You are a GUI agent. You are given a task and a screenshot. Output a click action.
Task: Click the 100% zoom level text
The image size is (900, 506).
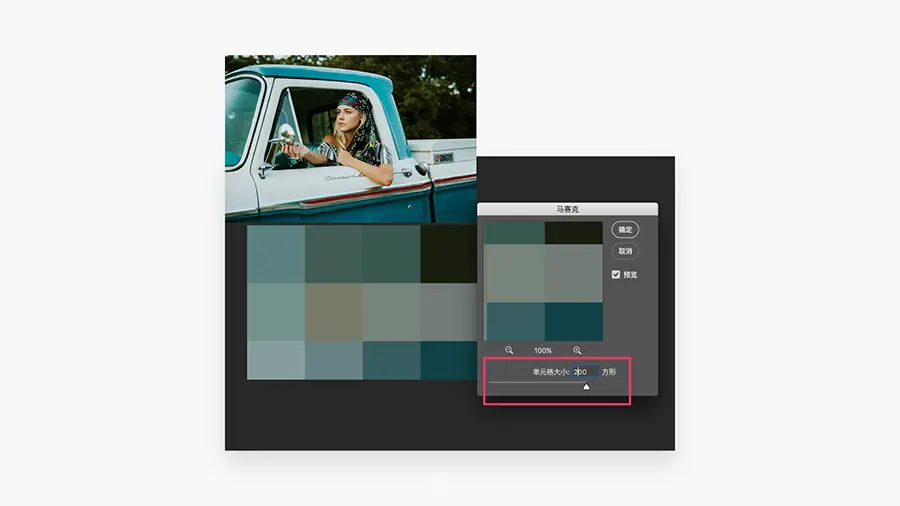543,351
